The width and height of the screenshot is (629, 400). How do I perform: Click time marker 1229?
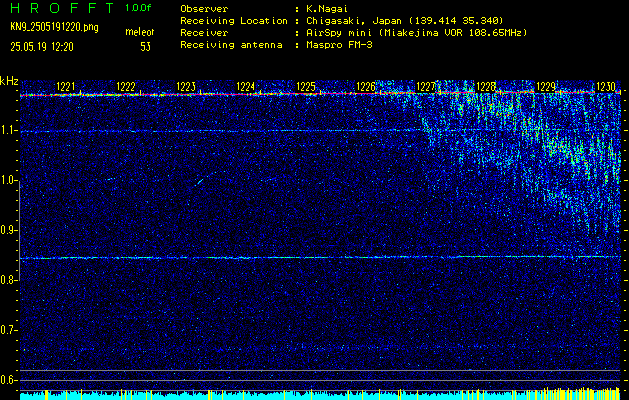point(546,86)
